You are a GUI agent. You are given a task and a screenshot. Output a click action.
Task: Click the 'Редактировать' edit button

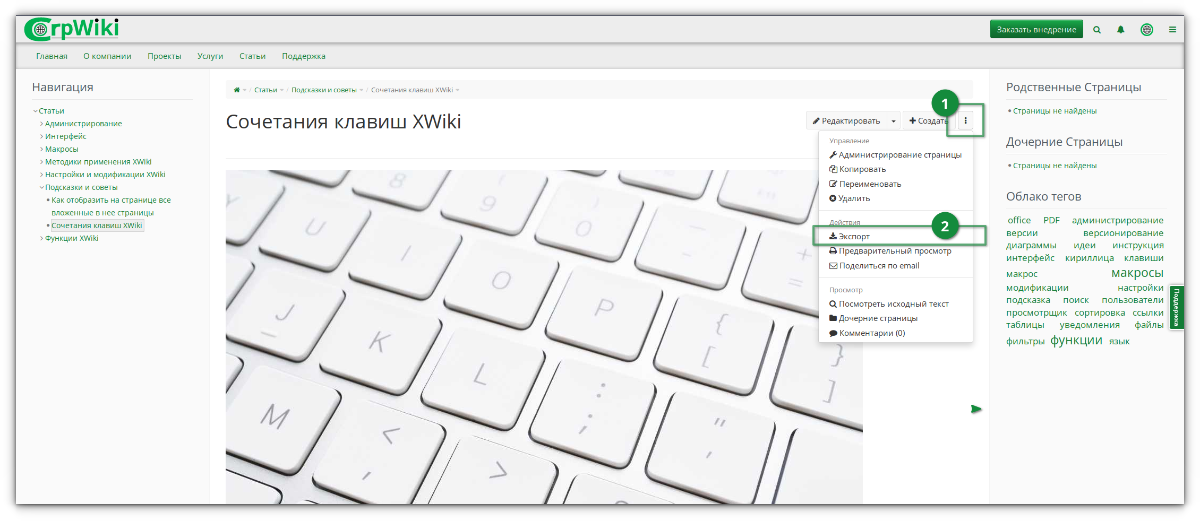(x=846, y=121)
